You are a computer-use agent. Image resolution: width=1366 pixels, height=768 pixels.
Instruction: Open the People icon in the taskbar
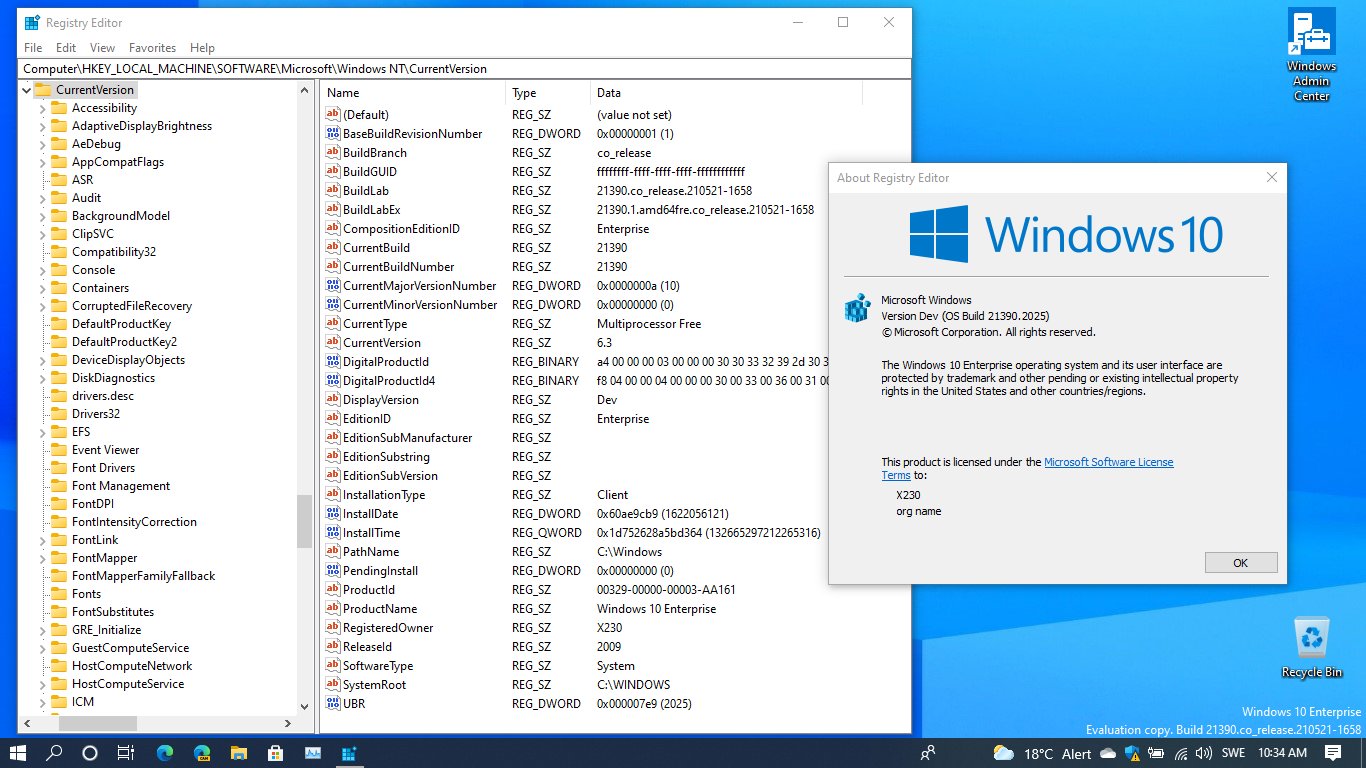(x=929, y=753)
